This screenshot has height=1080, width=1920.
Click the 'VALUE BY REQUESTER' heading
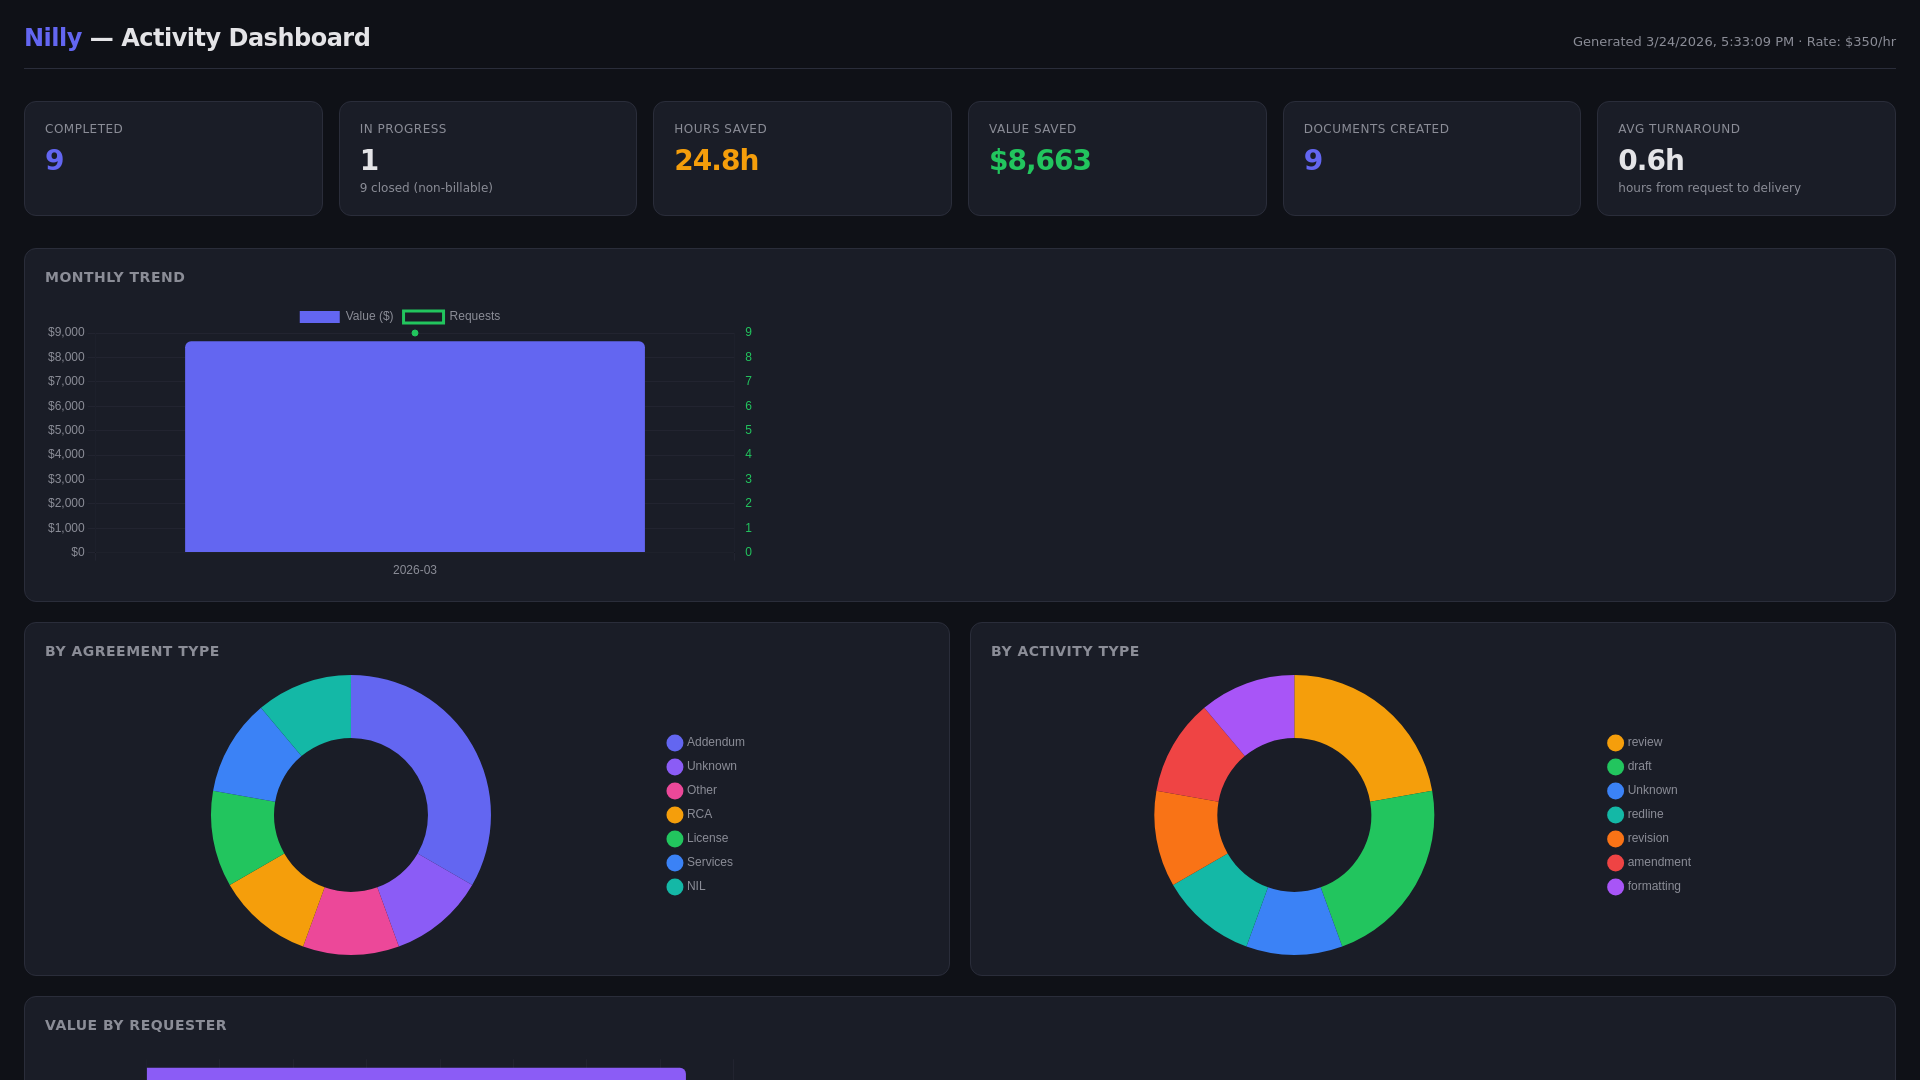(x=136, y=1025)
